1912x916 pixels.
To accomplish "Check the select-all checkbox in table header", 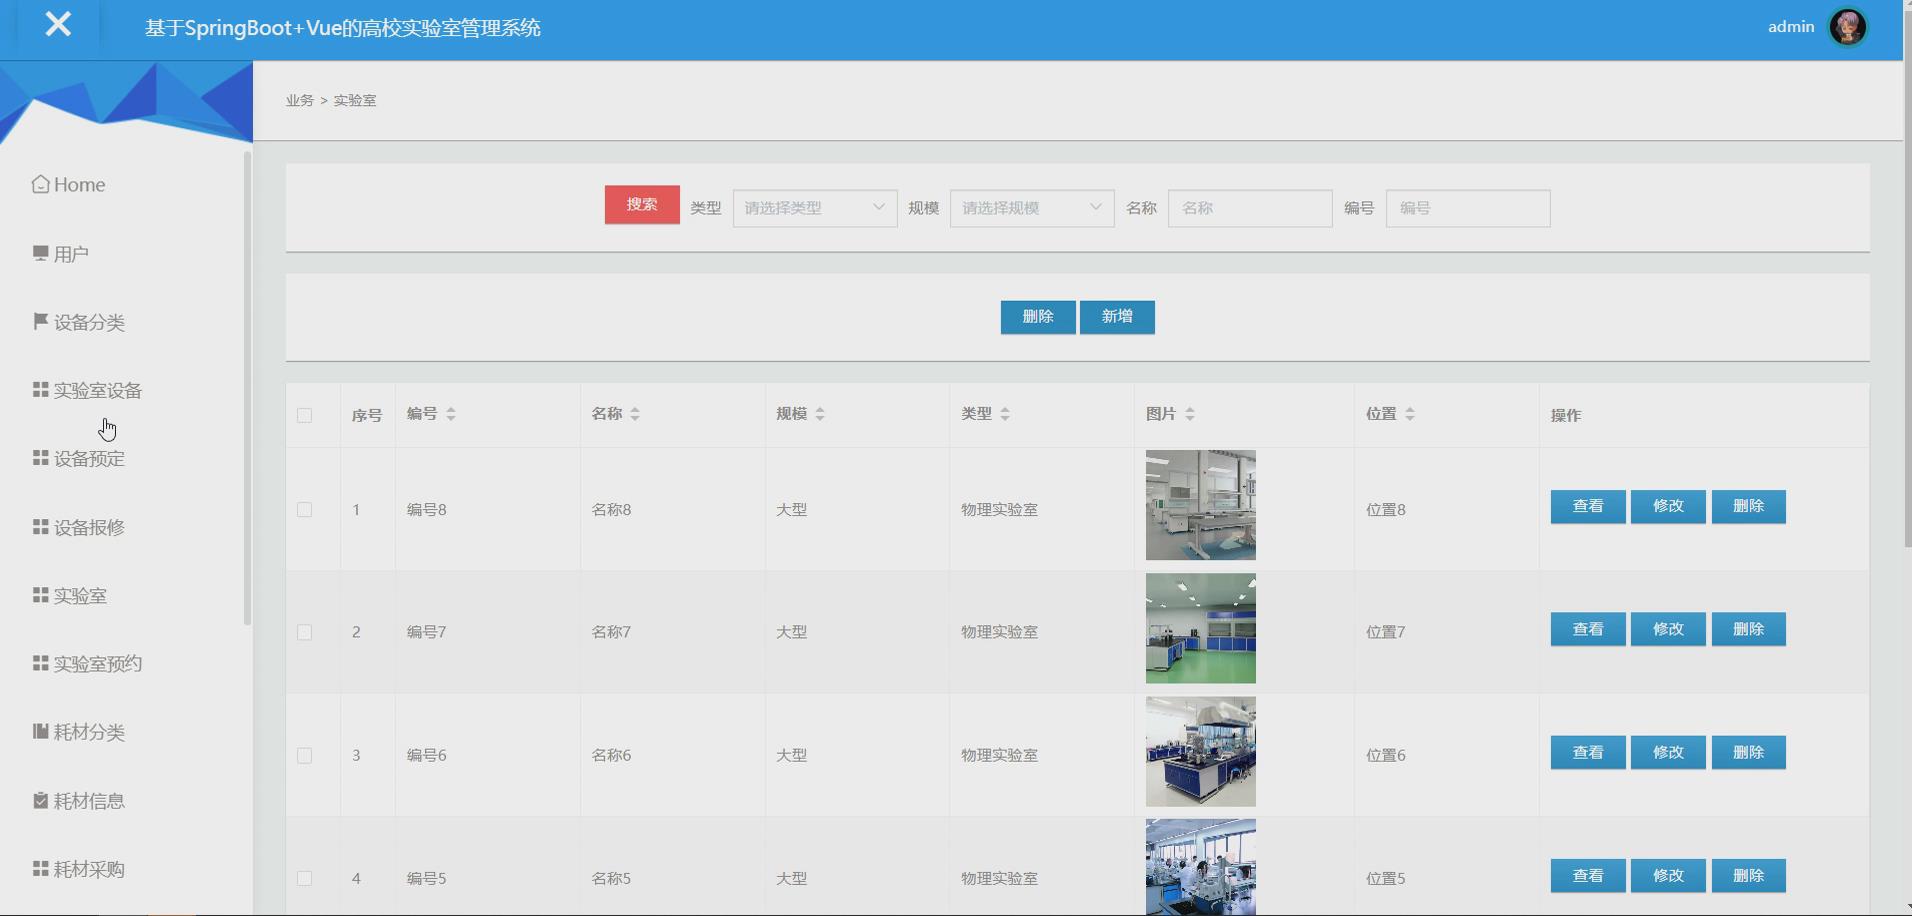I will click(x=305, y=414).
